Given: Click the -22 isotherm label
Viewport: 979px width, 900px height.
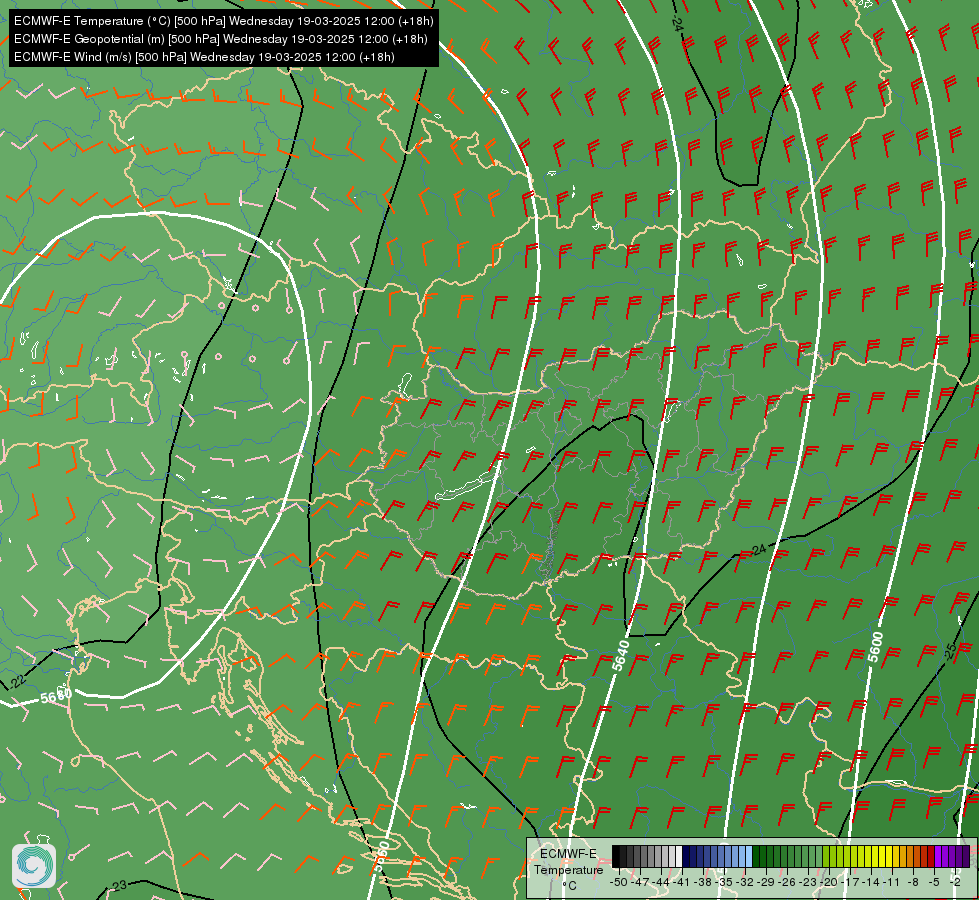Looking at the screenshot, I should click(x=17, y=681).
